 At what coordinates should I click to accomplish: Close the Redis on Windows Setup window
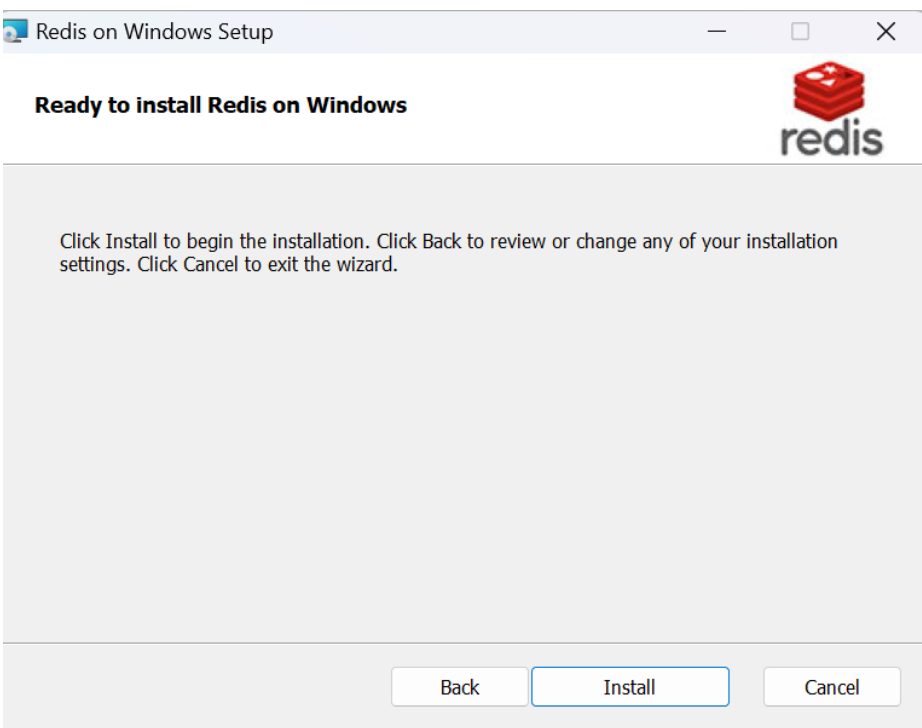point(886,31)
